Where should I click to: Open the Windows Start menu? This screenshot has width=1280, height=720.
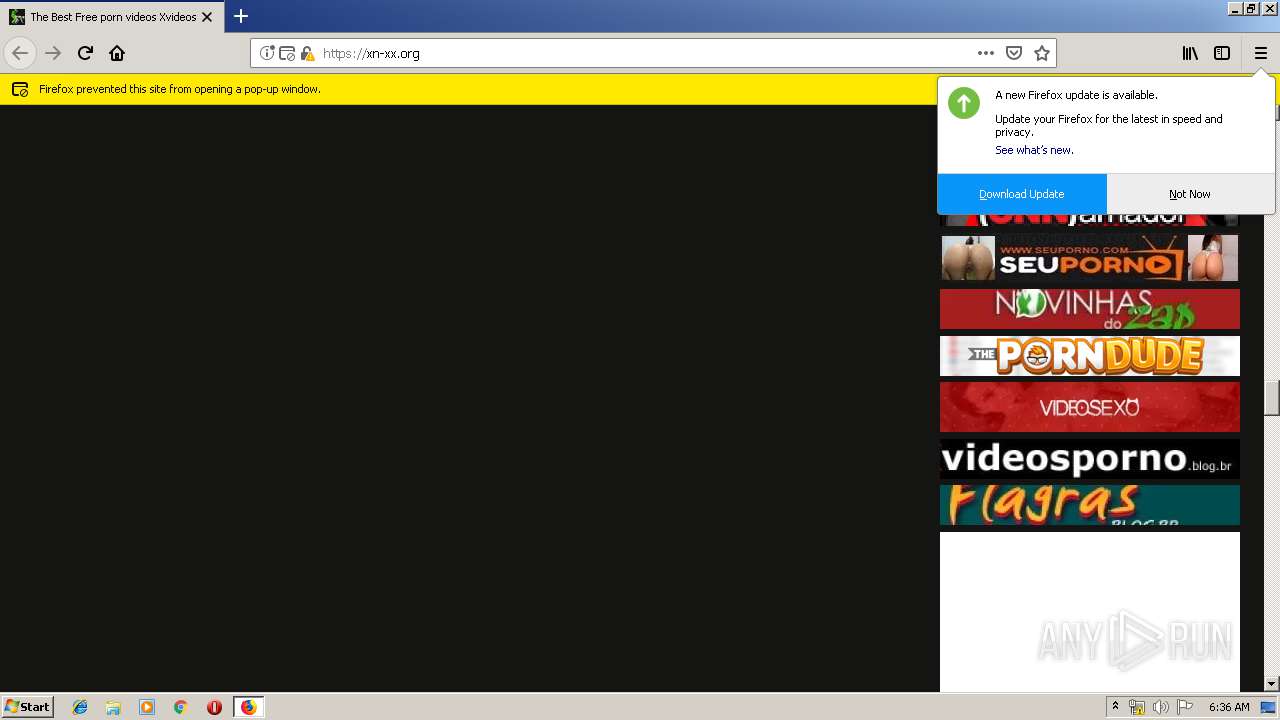(27, 706)
